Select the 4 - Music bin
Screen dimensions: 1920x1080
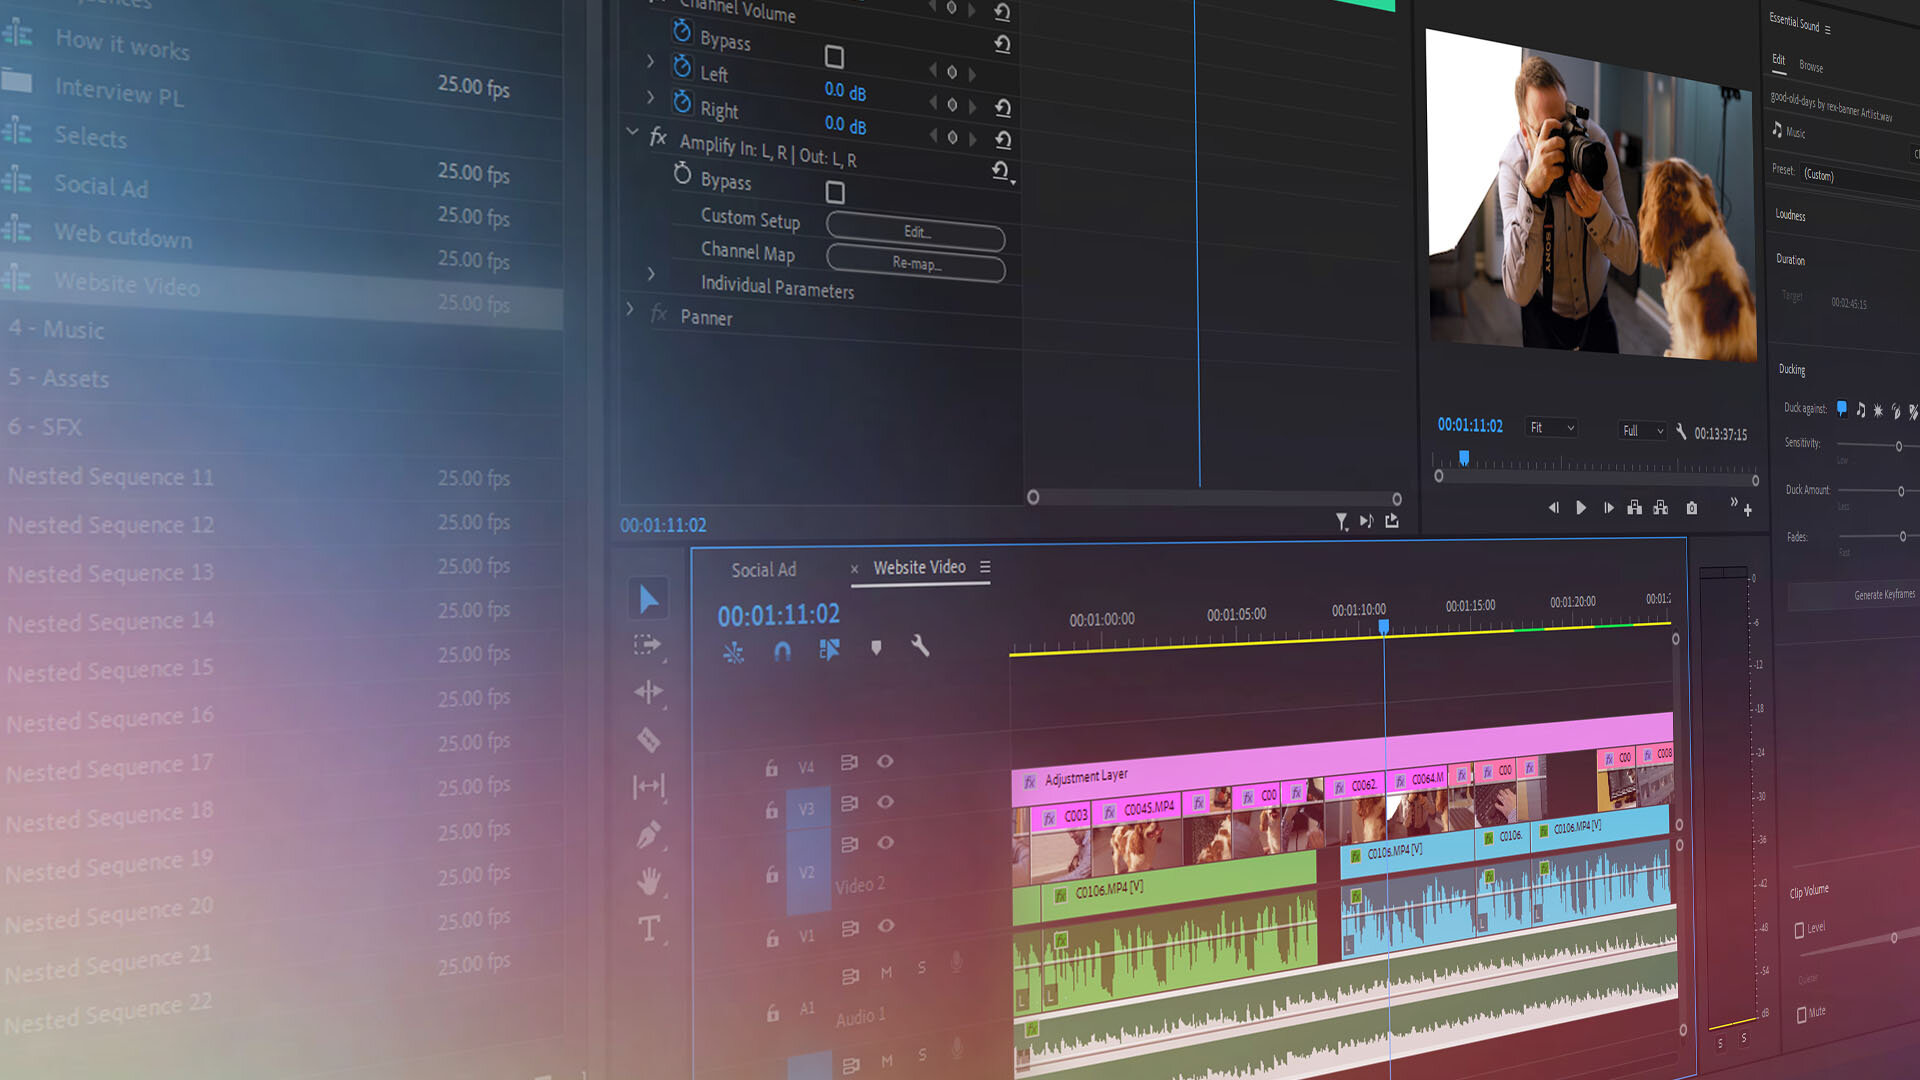tap(56, 328)
